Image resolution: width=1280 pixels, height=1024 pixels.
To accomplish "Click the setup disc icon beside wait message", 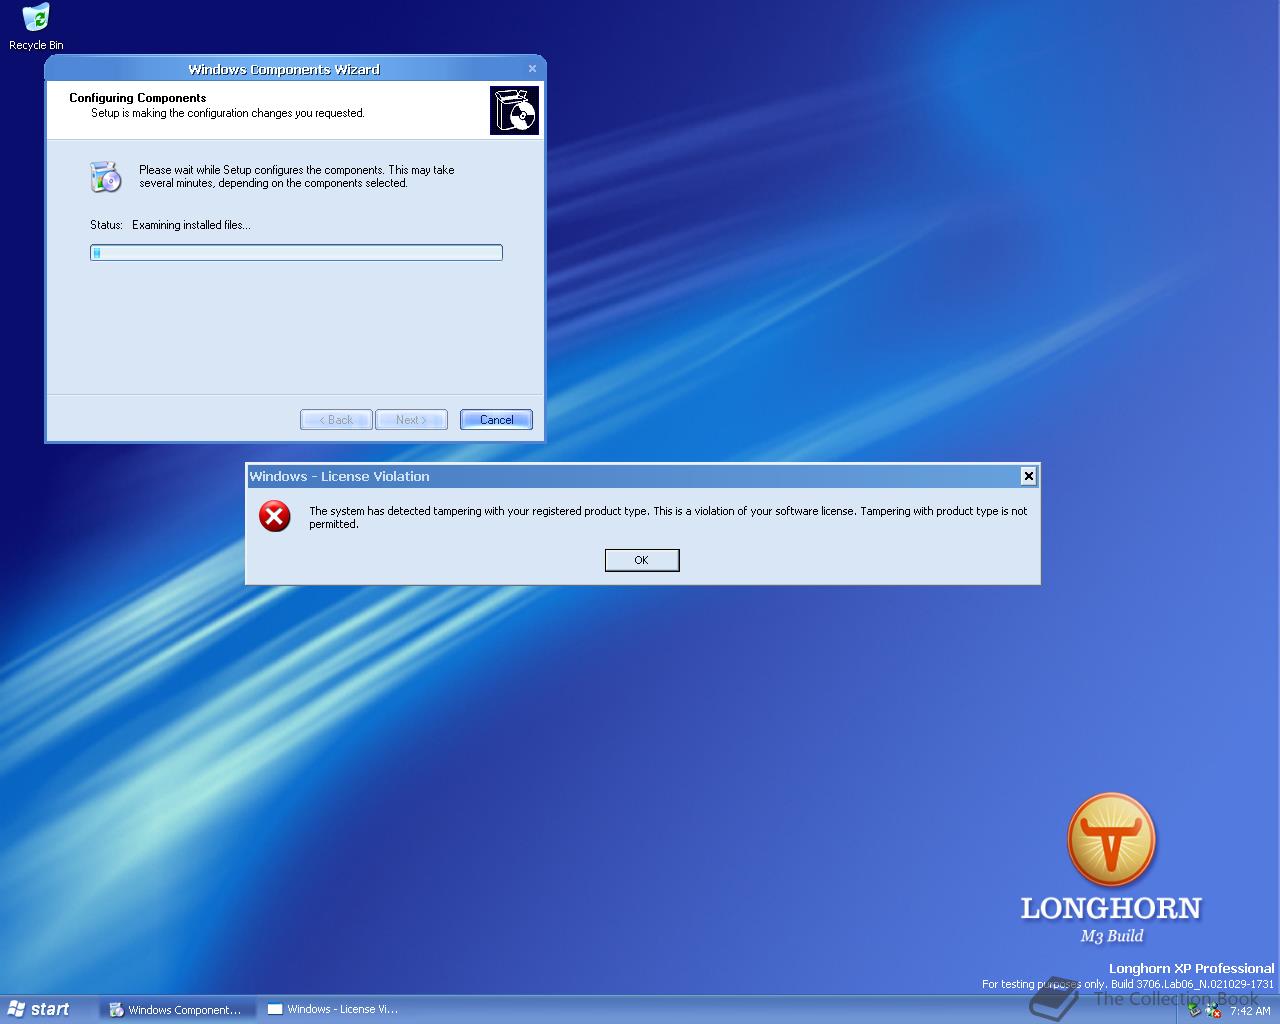I will (x=105, y=176).
